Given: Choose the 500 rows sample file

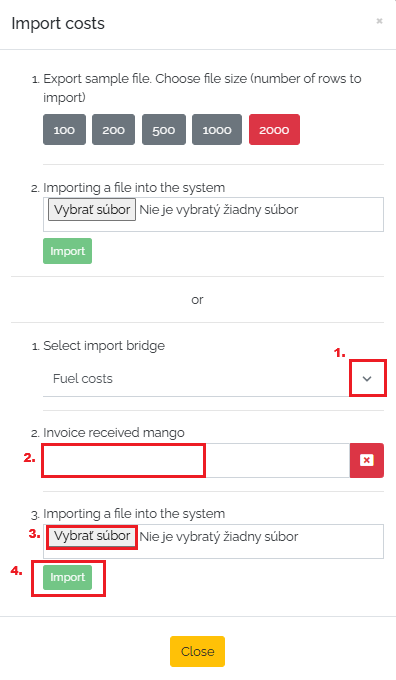Looking at the screenshot, I should click(x=164, y=129).
